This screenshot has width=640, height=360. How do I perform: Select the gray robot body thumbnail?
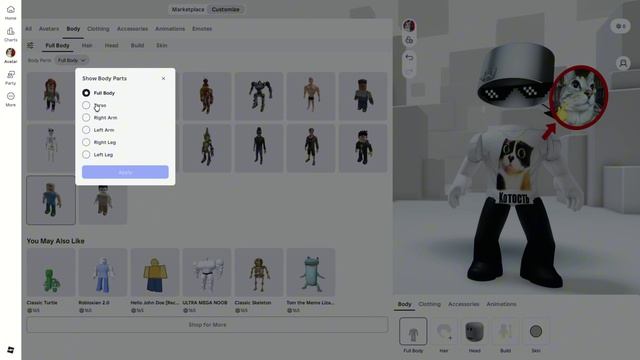259,96
